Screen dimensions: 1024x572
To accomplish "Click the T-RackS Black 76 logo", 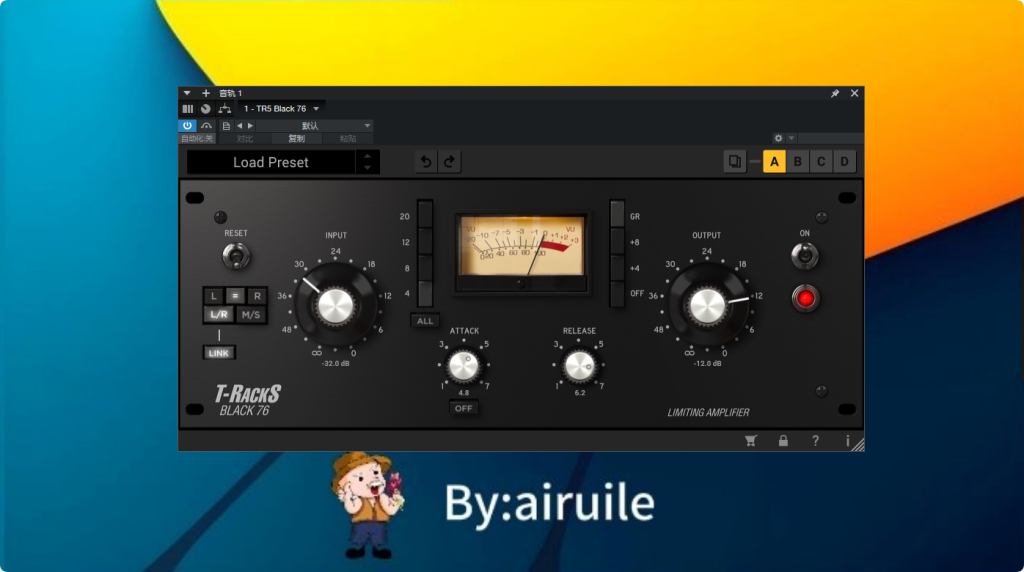I will tap(248, 400).
